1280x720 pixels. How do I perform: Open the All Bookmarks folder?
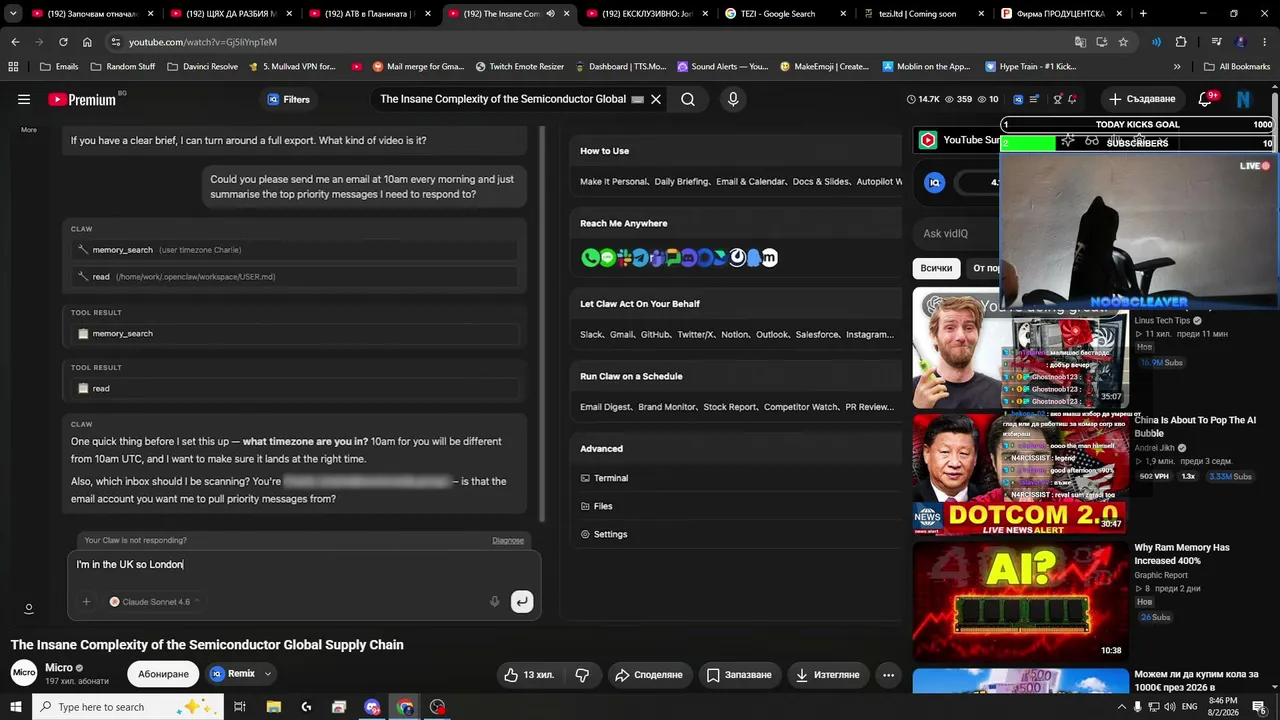[x=1236, y=67]
